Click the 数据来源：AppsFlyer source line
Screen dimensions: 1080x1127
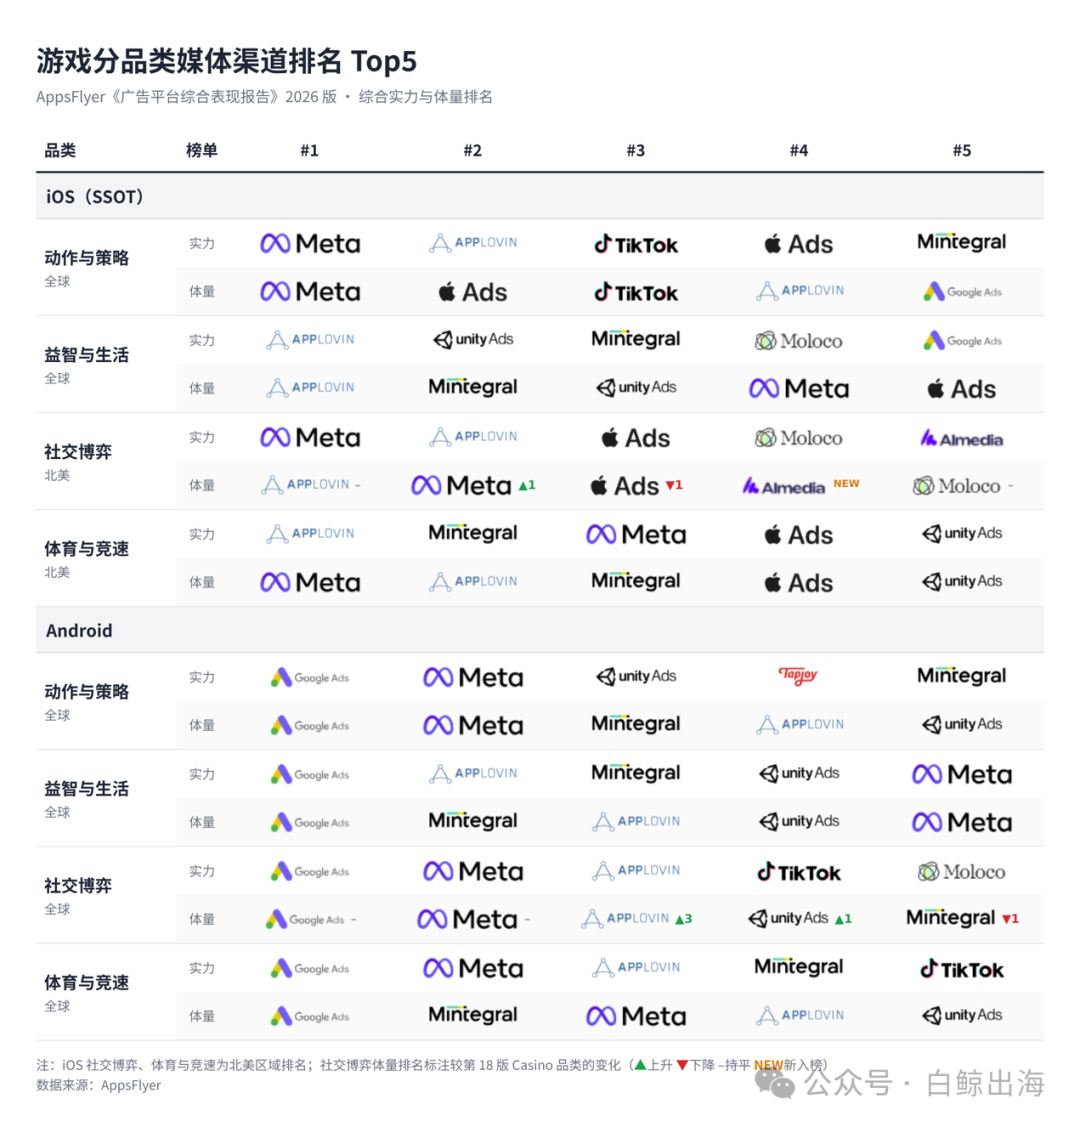[x=98, y=1085]
